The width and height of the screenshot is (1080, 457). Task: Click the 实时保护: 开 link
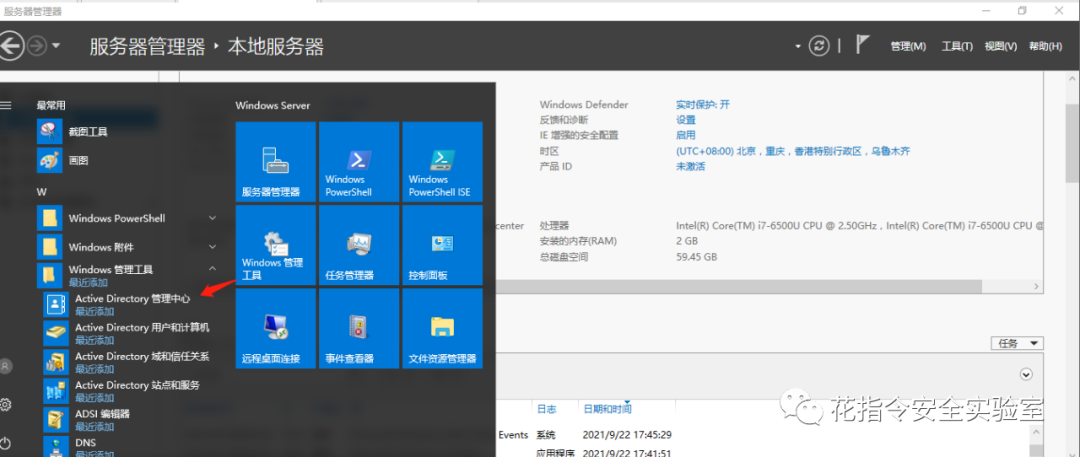[x=703, y=105]
